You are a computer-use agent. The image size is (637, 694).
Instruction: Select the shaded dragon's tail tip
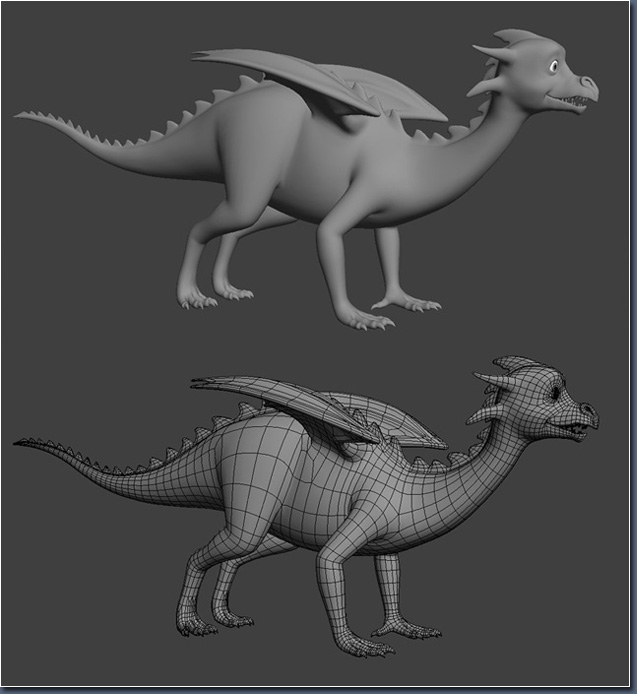pos(20,116)
